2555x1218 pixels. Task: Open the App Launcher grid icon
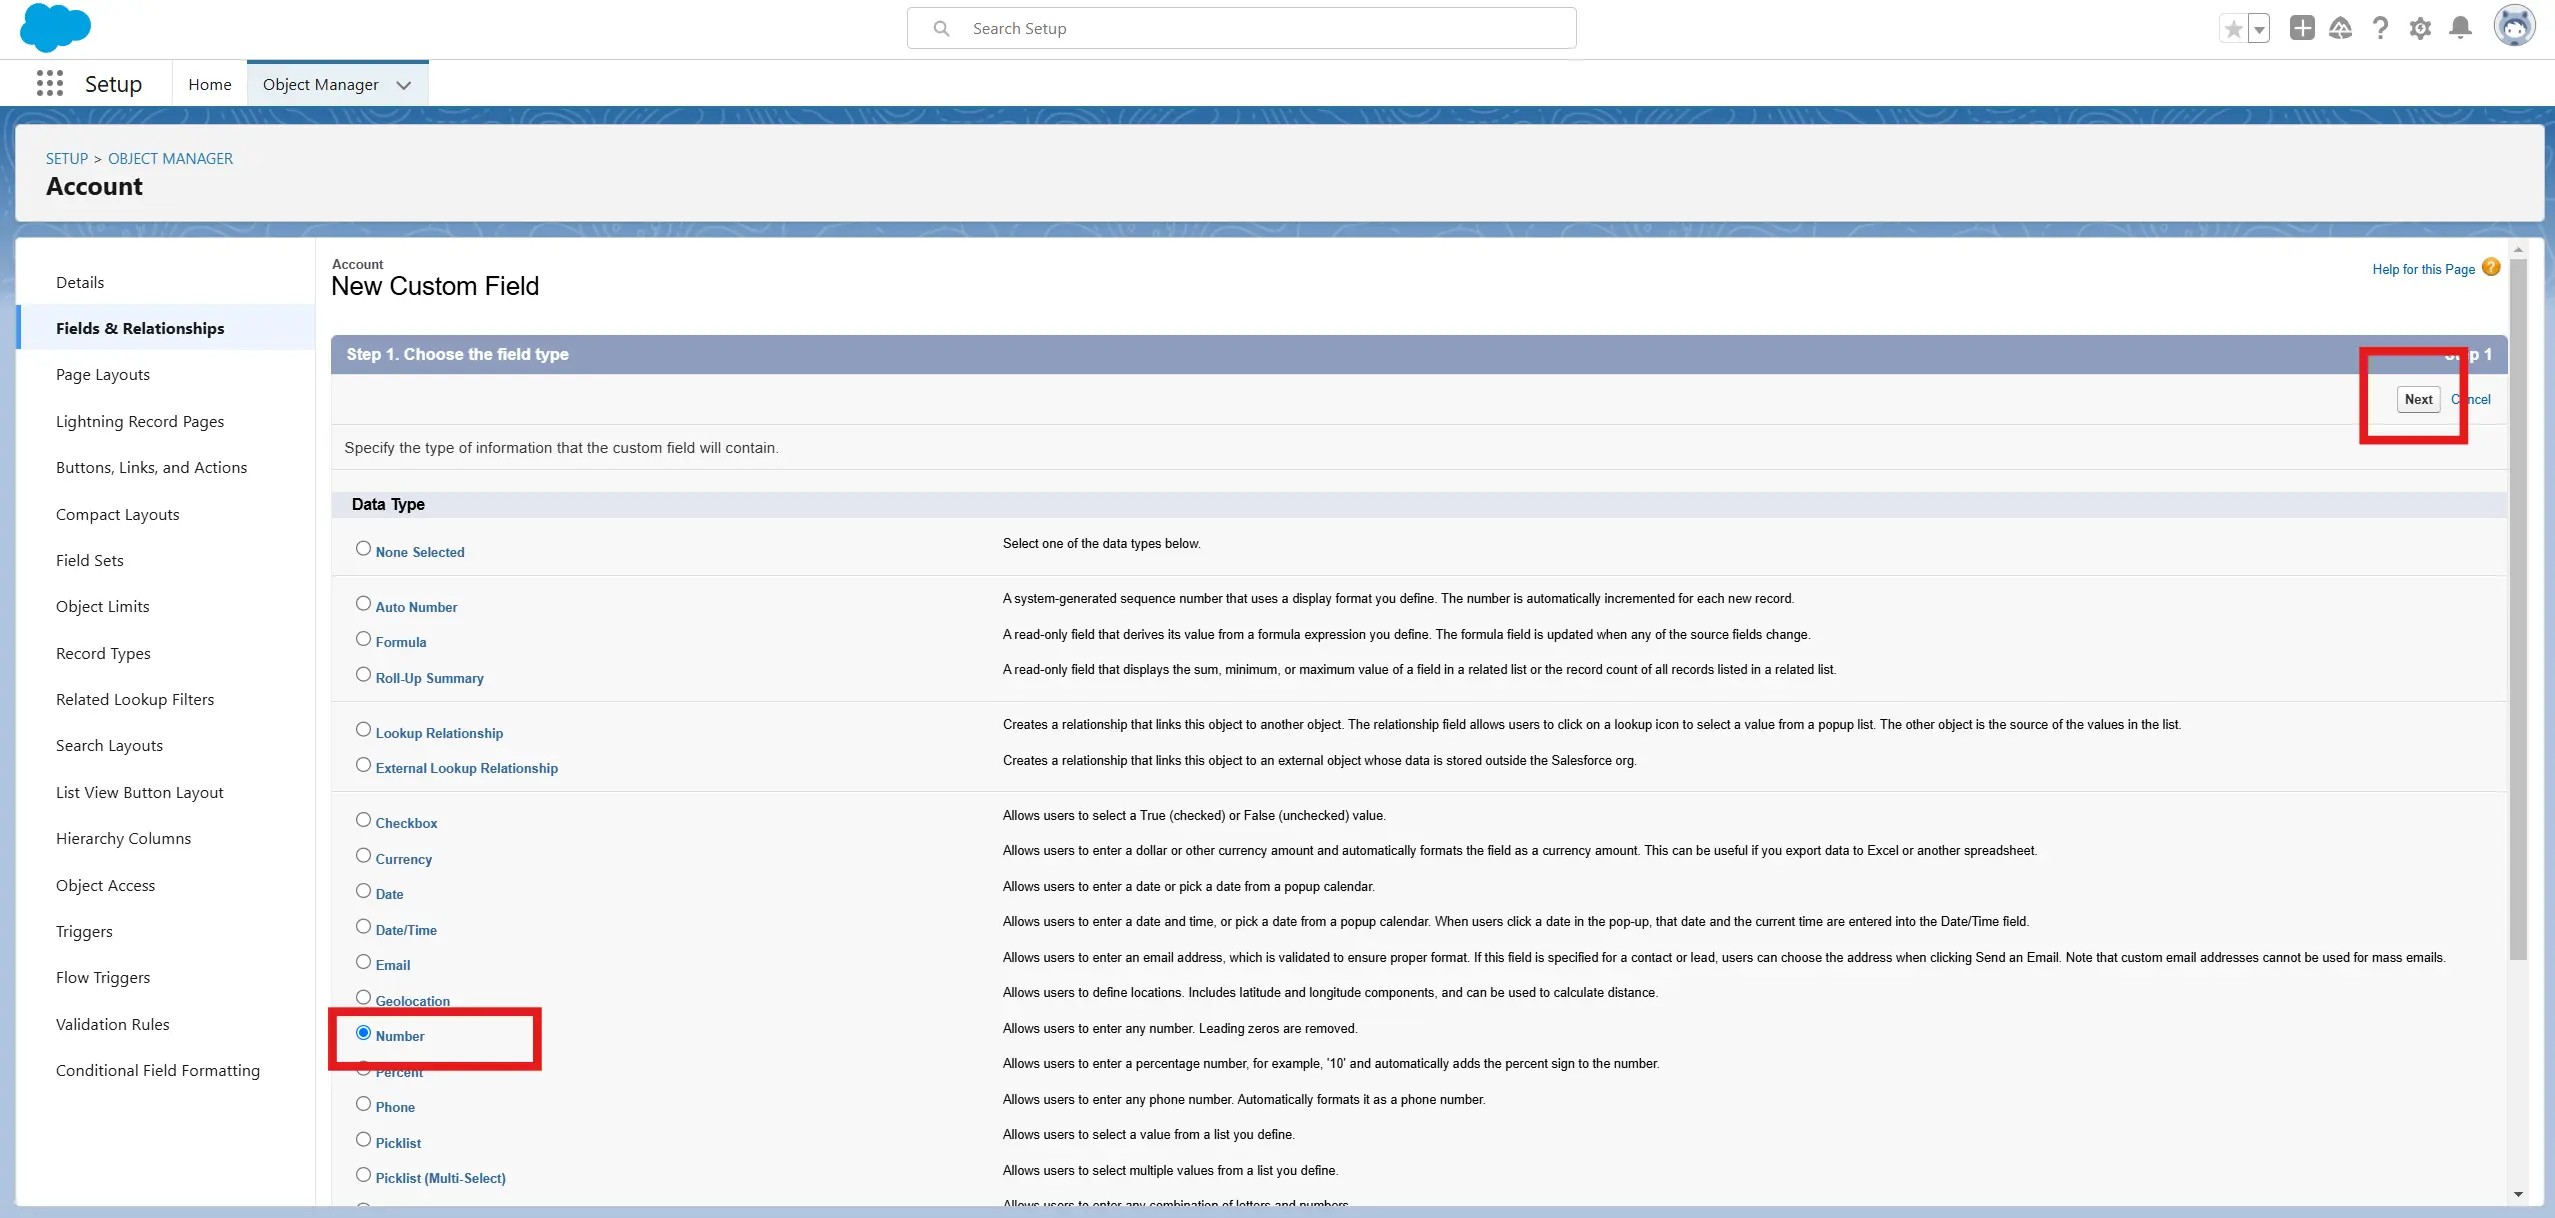coord(49,84)
